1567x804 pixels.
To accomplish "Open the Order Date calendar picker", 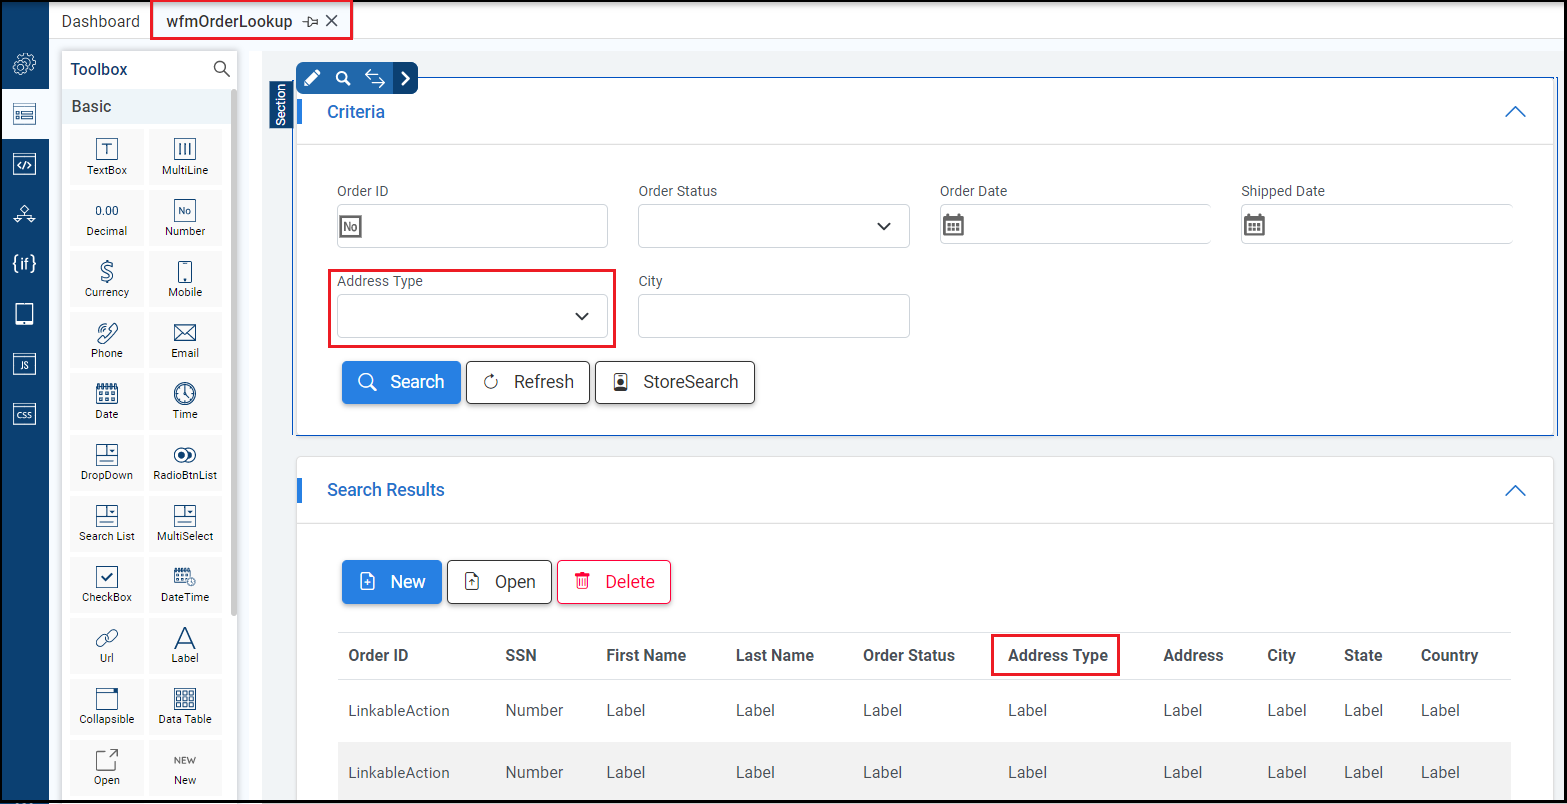I will point(954,225).
